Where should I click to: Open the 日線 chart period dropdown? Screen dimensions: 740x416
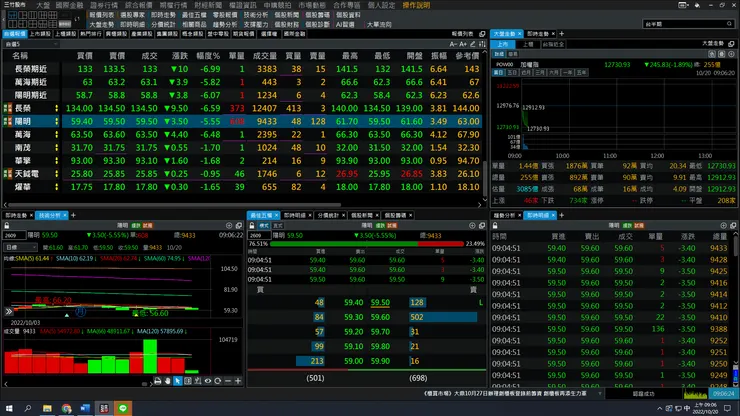(20, 247)
